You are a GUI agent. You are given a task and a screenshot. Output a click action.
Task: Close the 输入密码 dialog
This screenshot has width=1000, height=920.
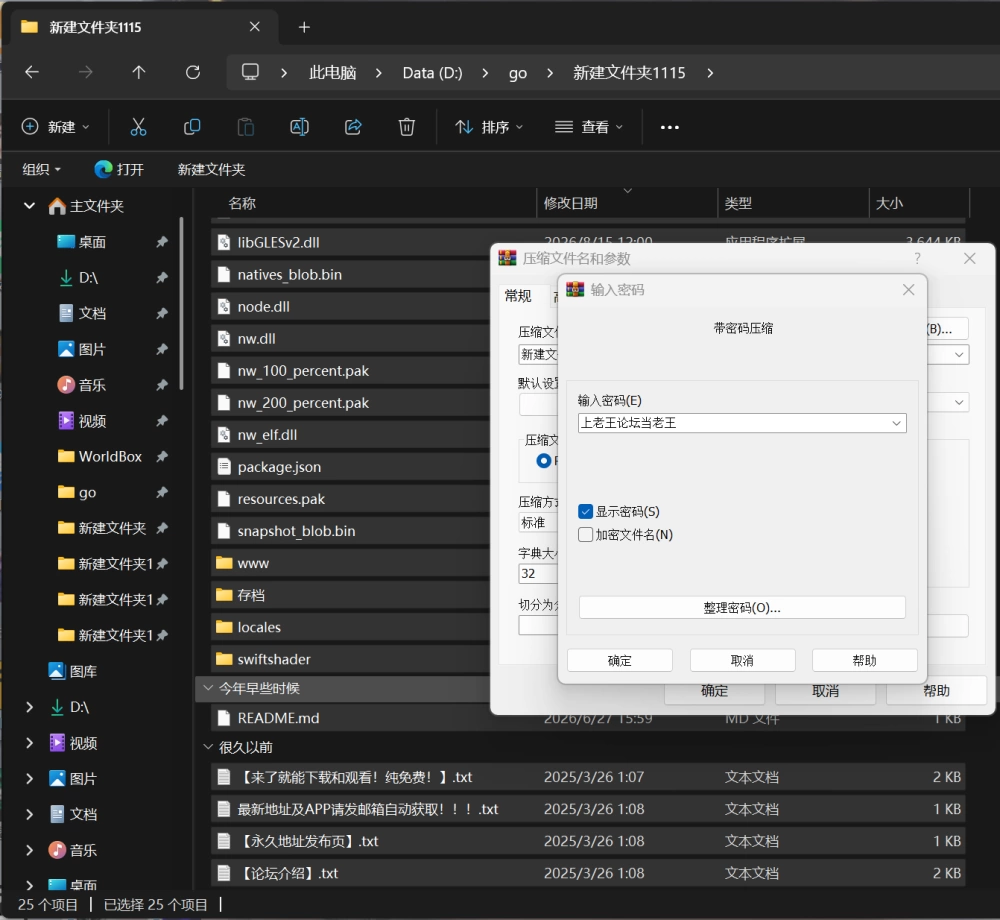point(908,289)
